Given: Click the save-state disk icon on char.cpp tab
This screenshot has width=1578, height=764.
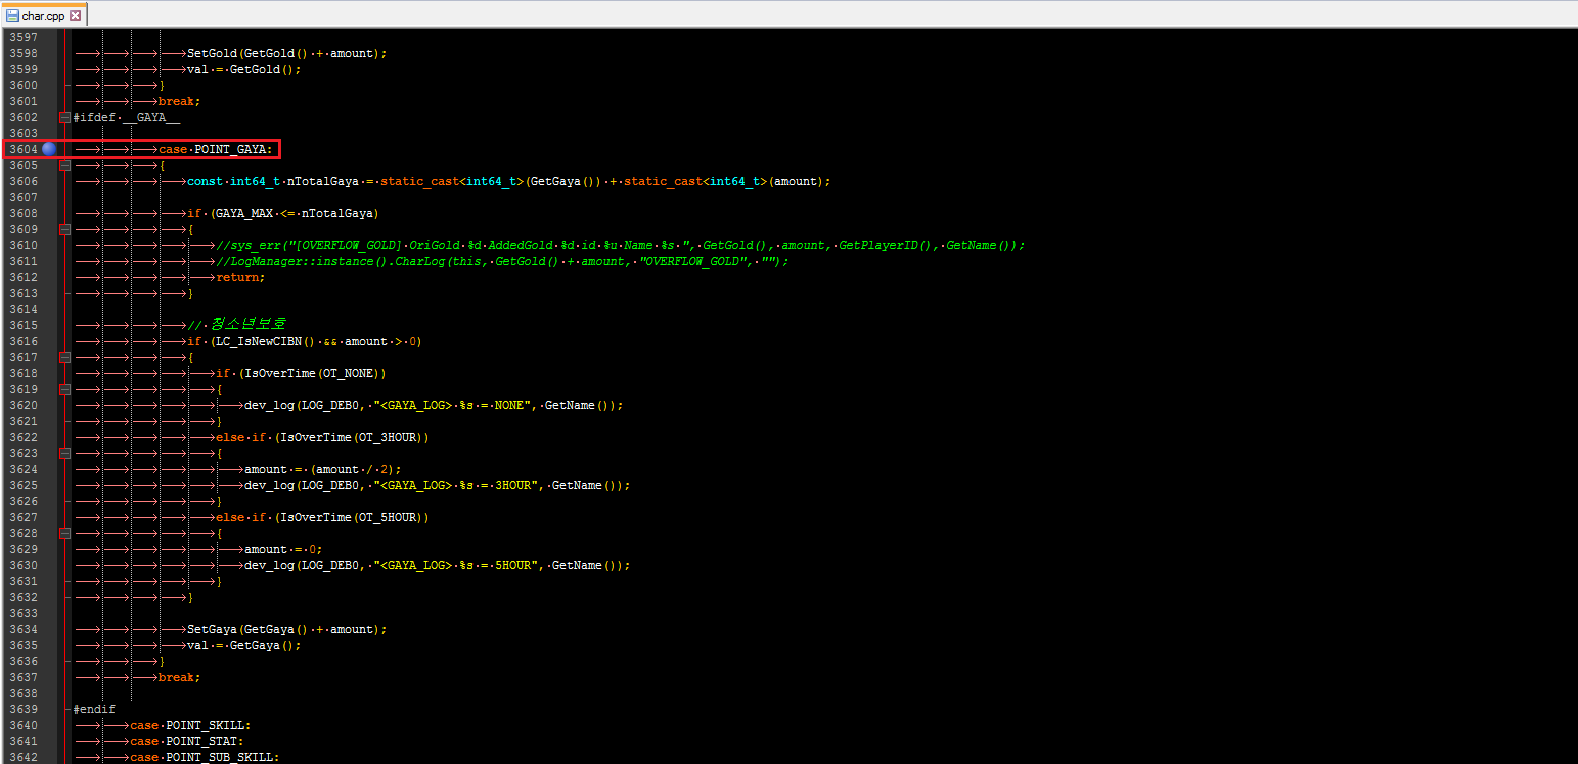Looking at the screenshot, I should 12,15.
